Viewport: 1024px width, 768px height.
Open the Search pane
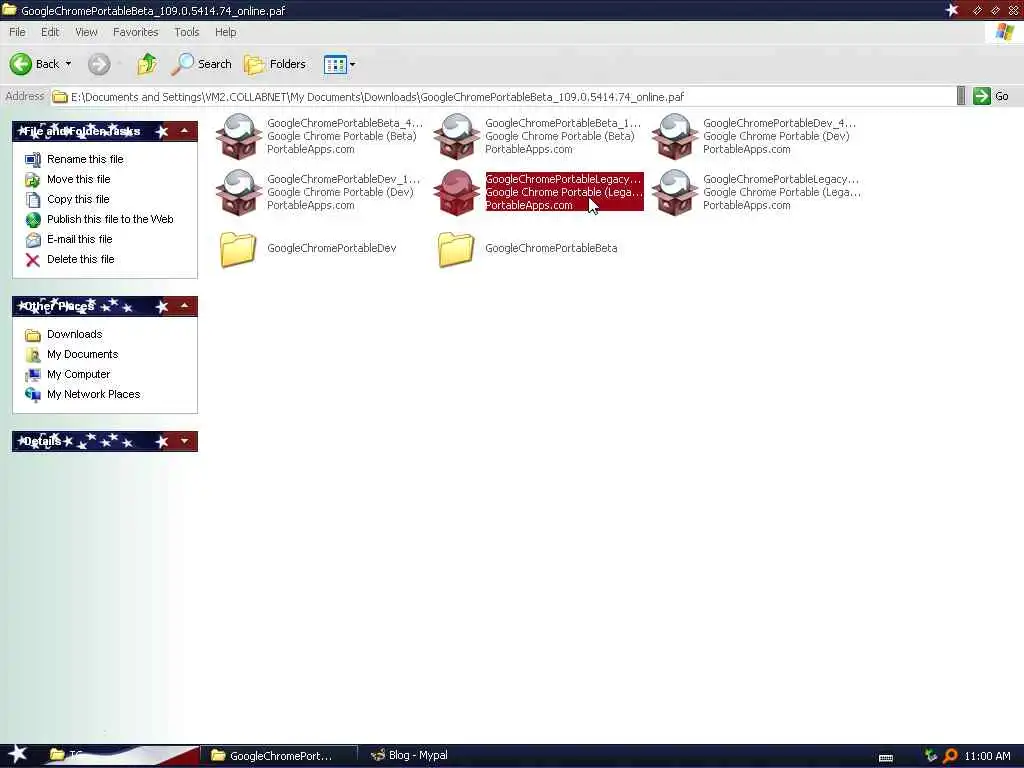(202, 64)
